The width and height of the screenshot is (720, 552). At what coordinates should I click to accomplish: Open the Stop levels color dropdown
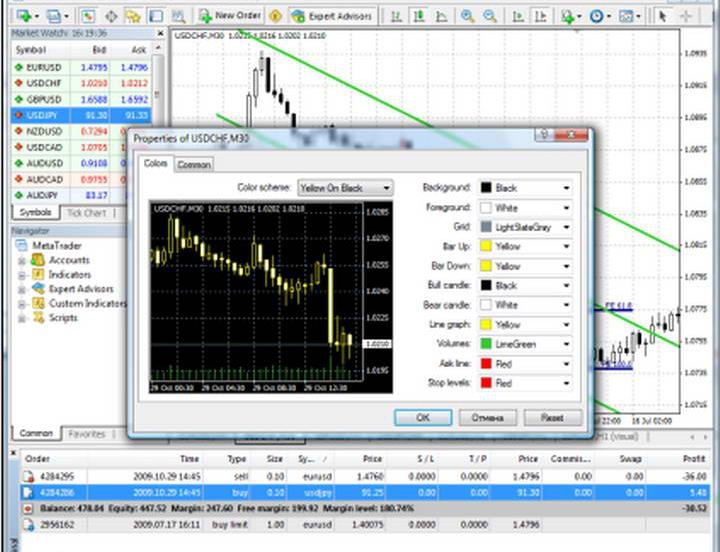[525, 383]
